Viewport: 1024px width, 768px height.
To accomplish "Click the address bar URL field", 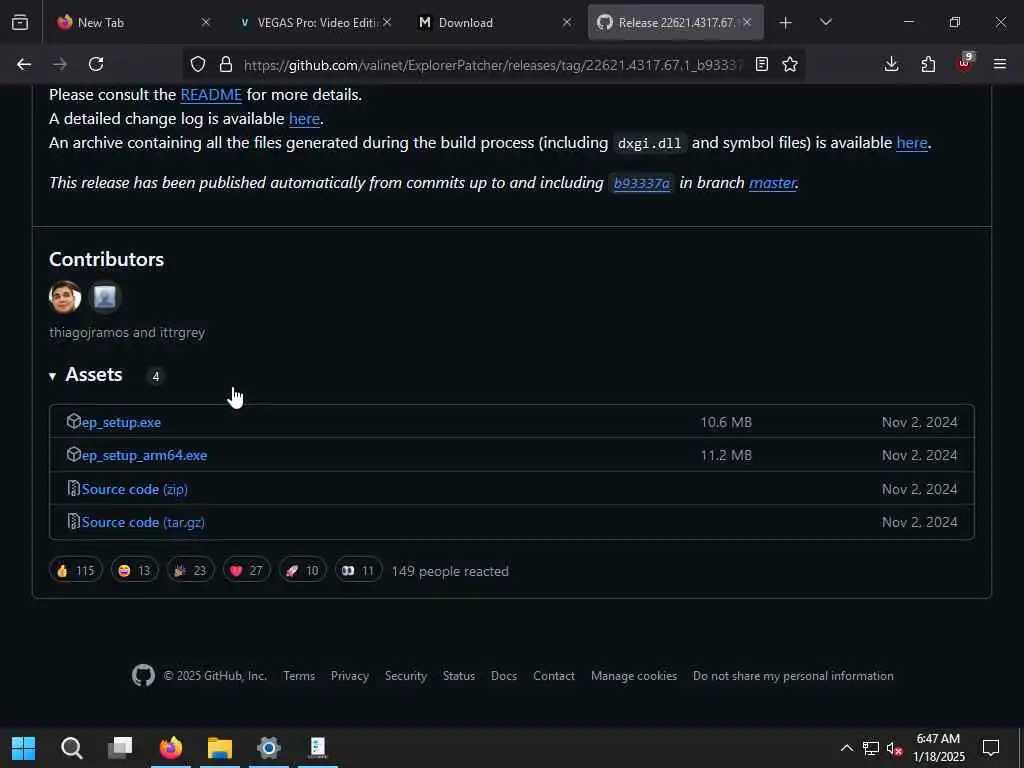I will coord(492,65).
